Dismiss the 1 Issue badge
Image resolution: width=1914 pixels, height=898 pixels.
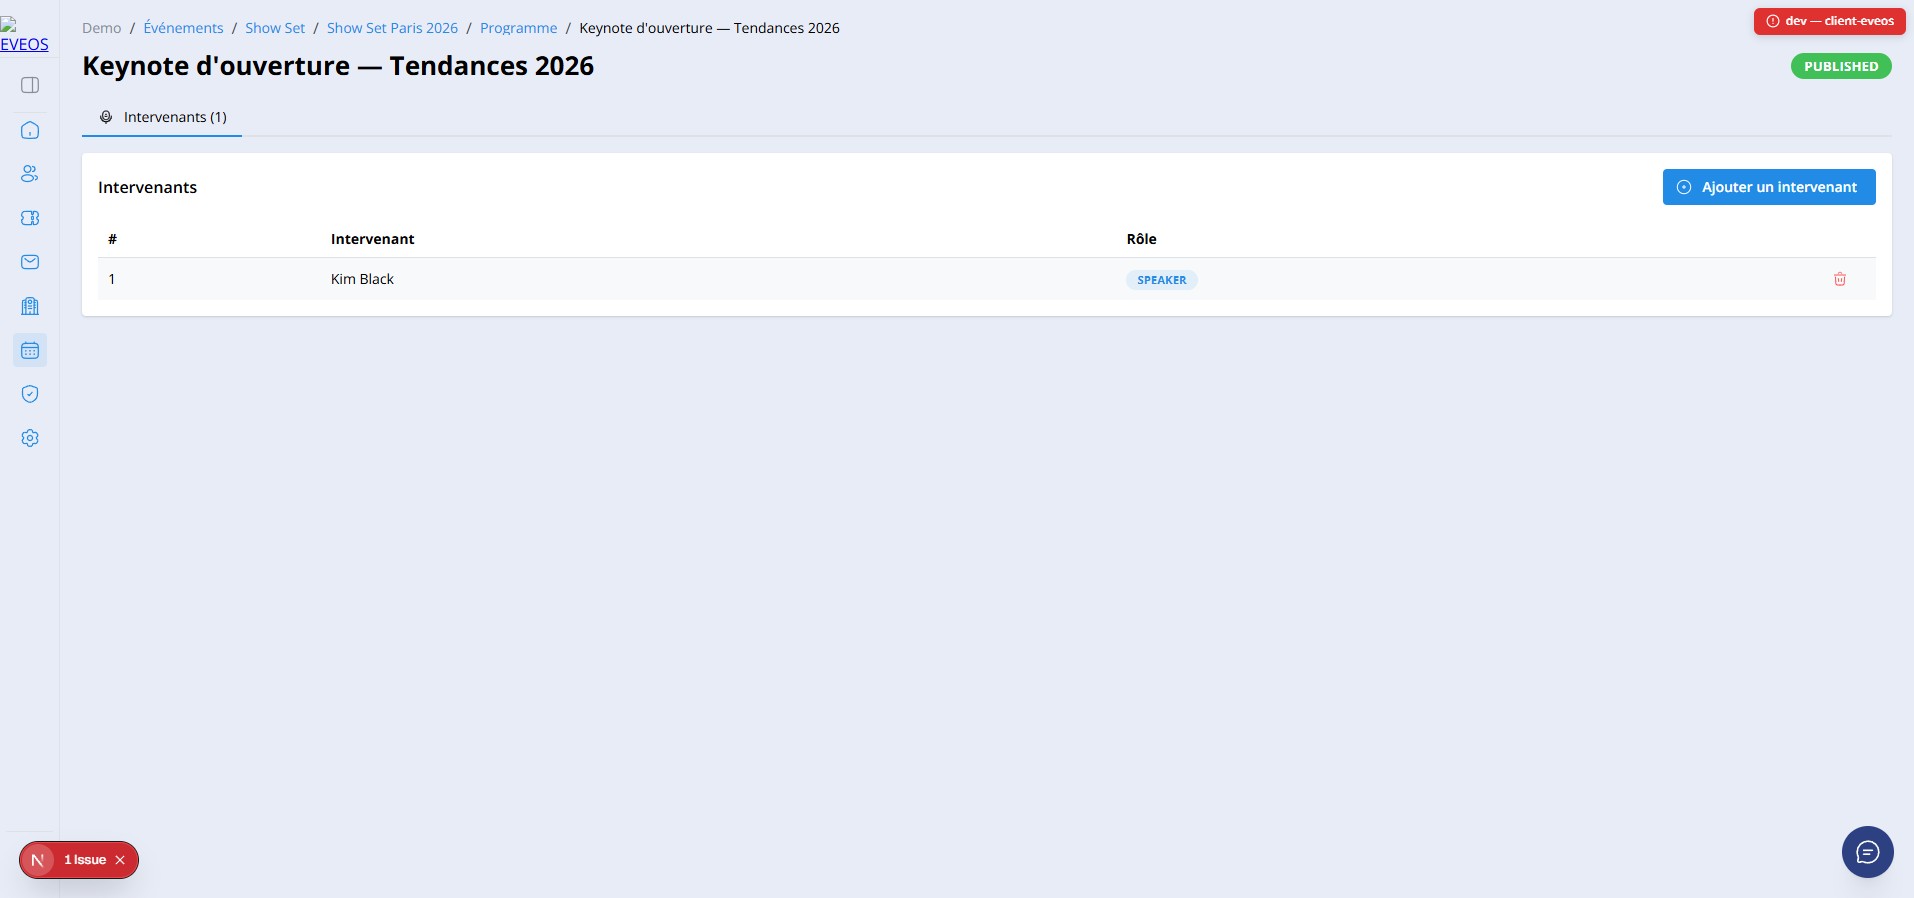120,860
